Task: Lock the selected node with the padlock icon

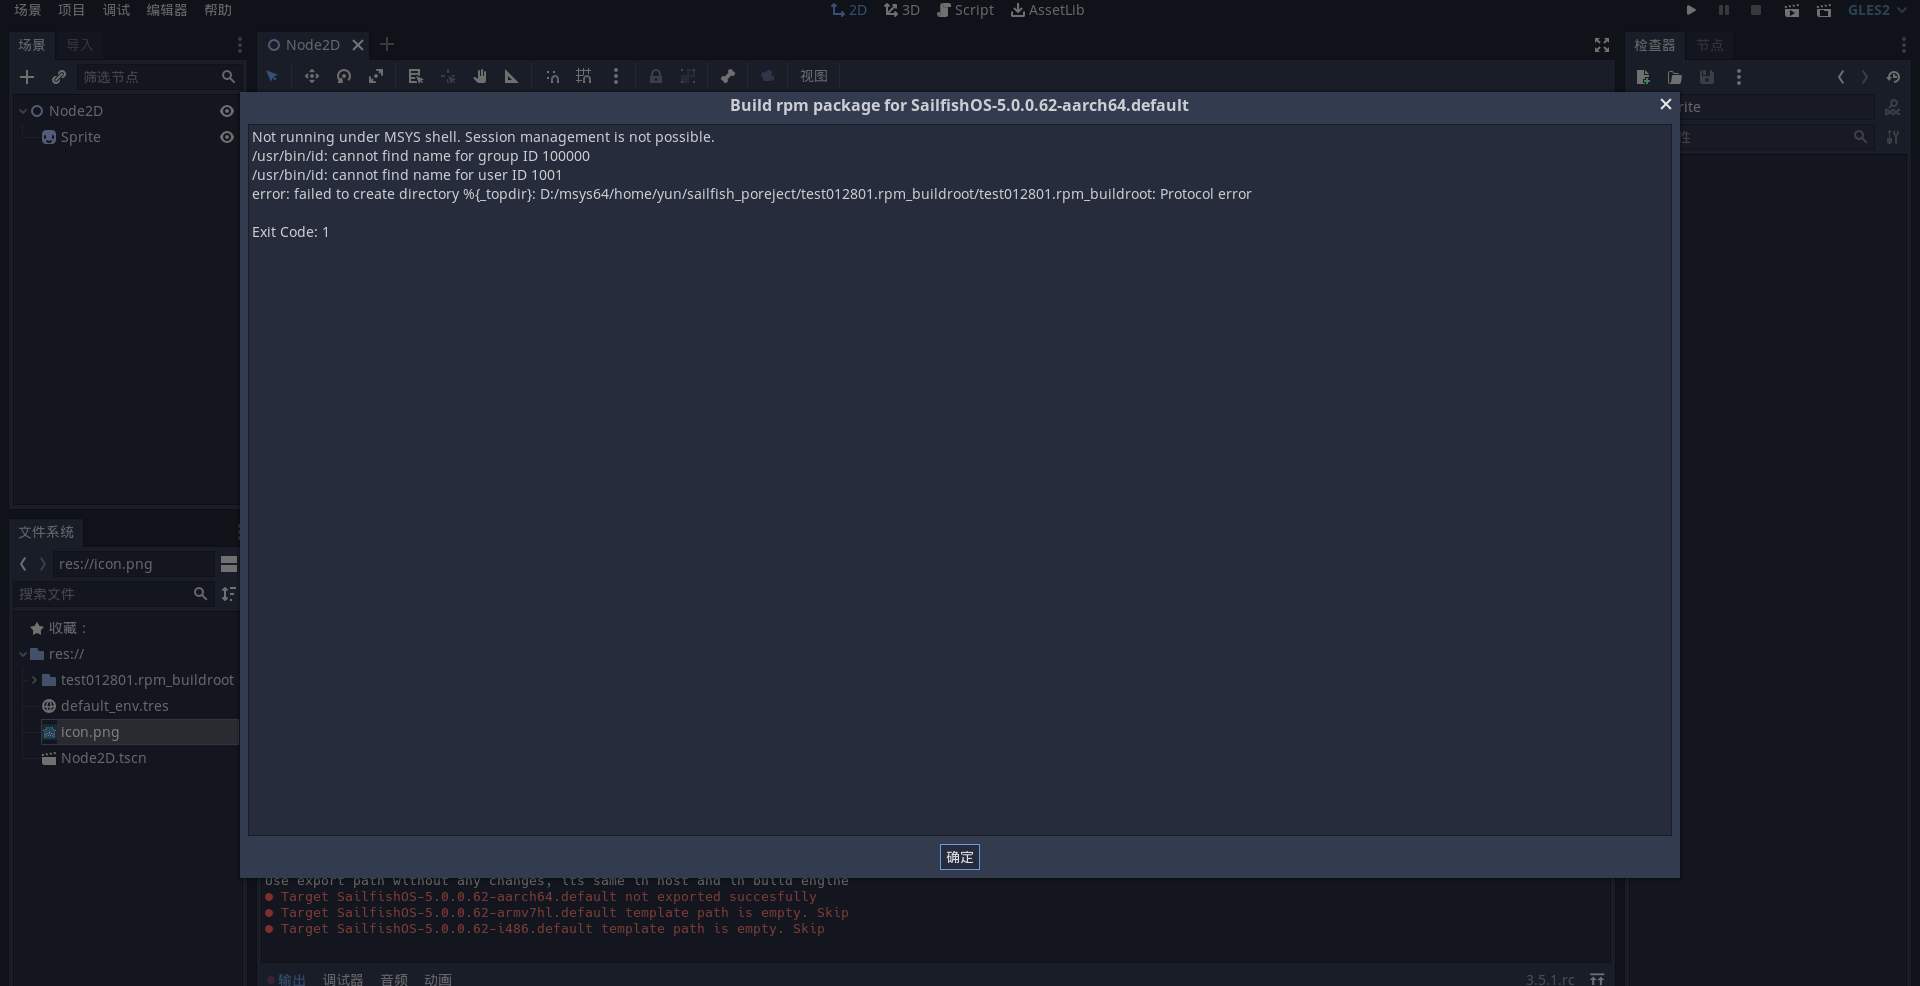Action: point(656,76)
